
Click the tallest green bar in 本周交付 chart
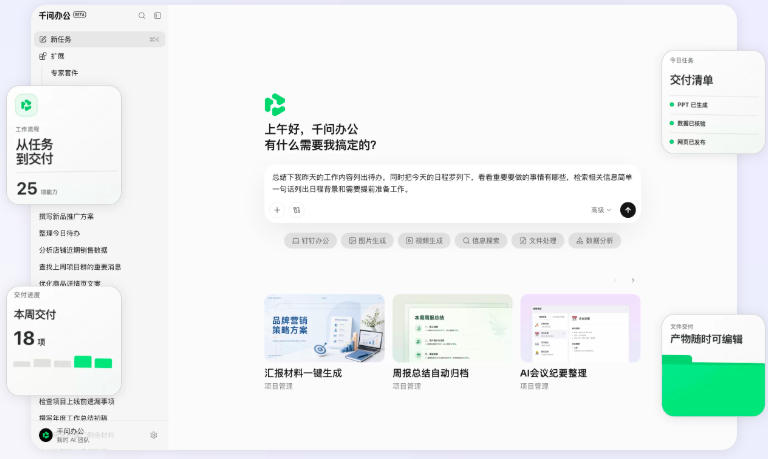(x=83, y=362)
